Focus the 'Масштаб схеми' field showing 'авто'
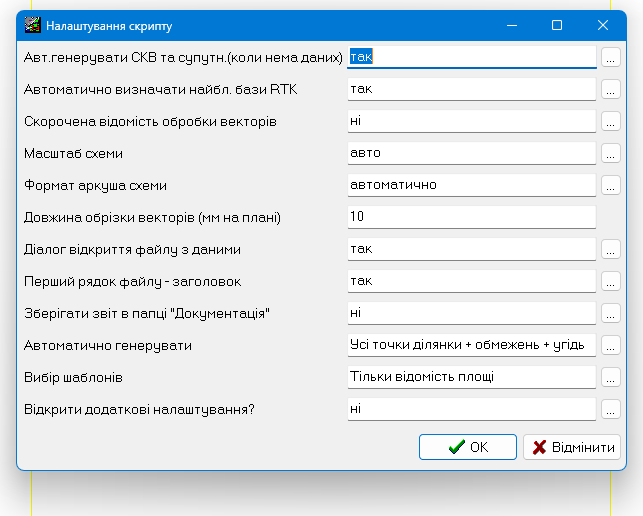The image size is (643, 516). pyautogui.click(x=471, y=153)
